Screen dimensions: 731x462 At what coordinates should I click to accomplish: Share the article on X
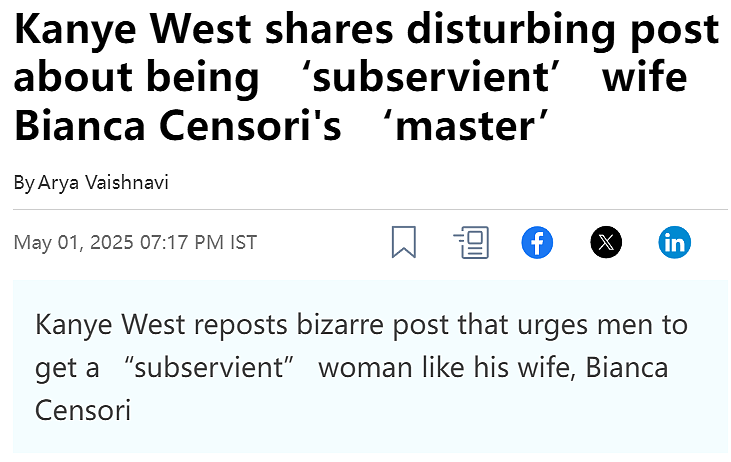[606, 242]
